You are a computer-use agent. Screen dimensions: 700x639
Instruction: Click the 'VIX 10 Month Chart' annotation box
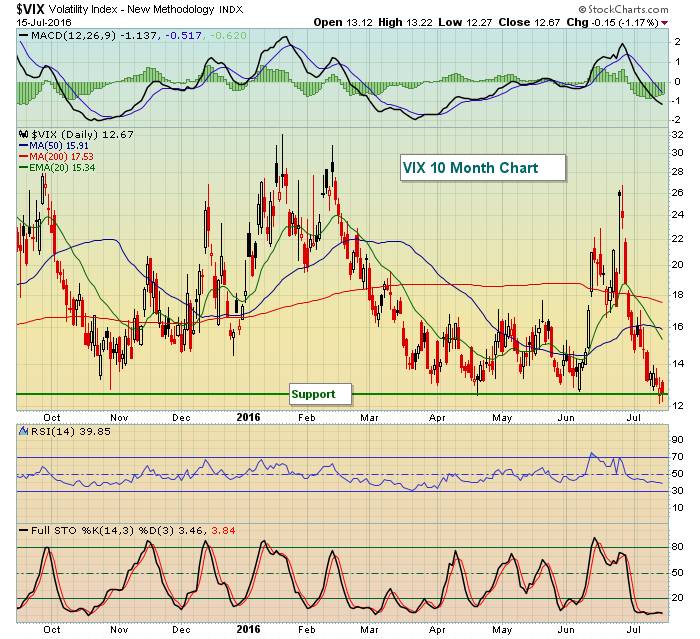483,168
